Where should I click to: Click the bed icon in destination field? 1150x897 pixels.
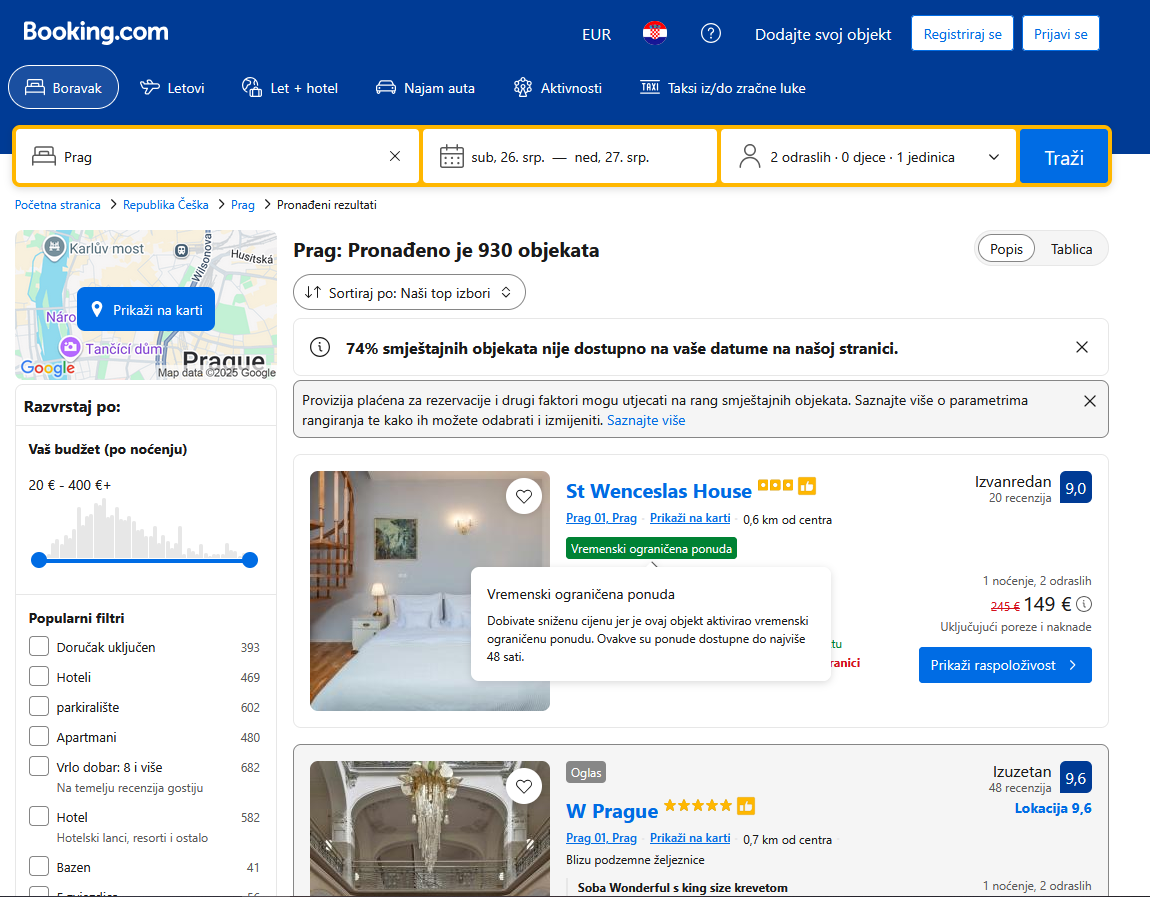tap(44, 156)
